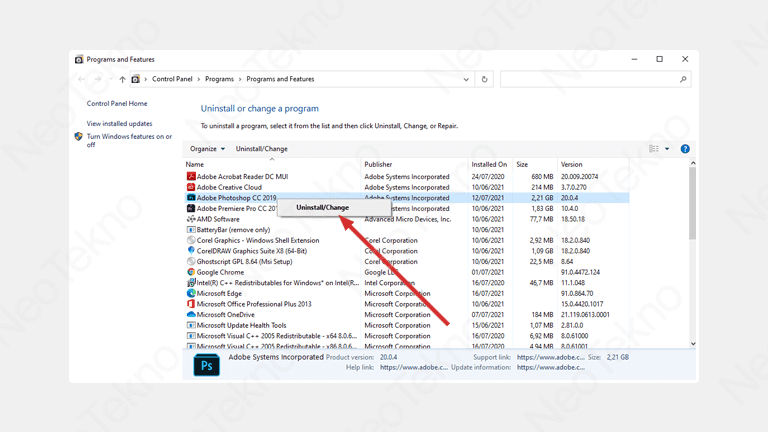Click the Adobe Premiere Pro icon

191,208
